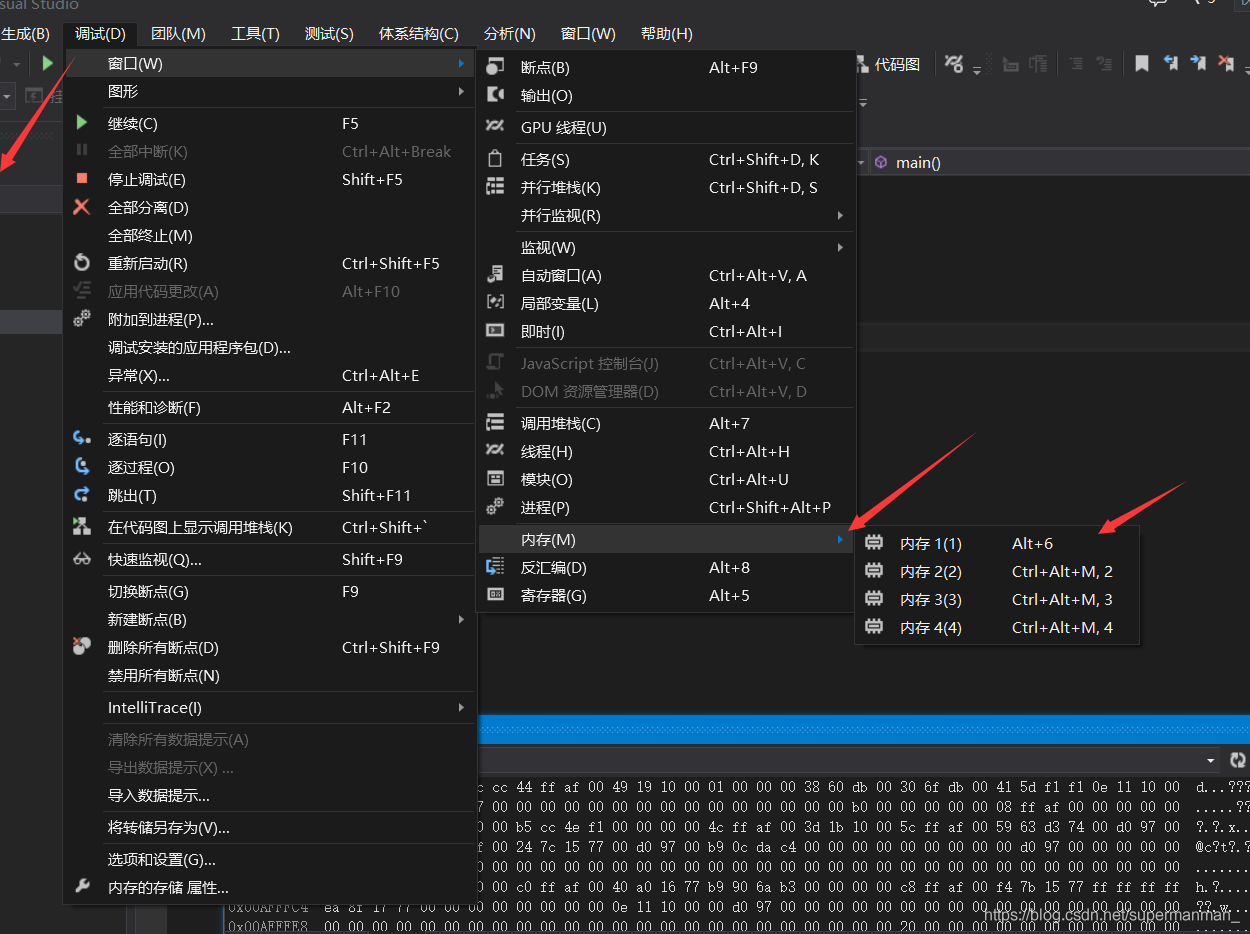1250x934 pixels.
Task: Click the 断点(B) window icon
Action: pos(495,67)
